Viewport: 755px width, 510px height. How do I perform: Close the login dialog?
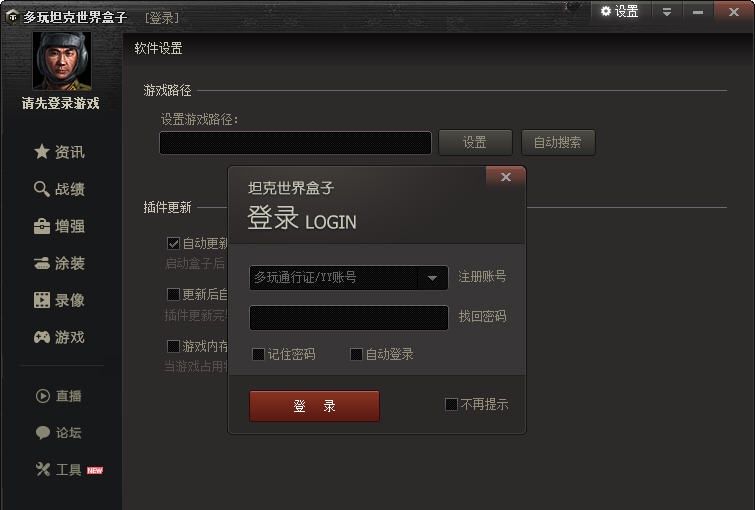[506, 177]
